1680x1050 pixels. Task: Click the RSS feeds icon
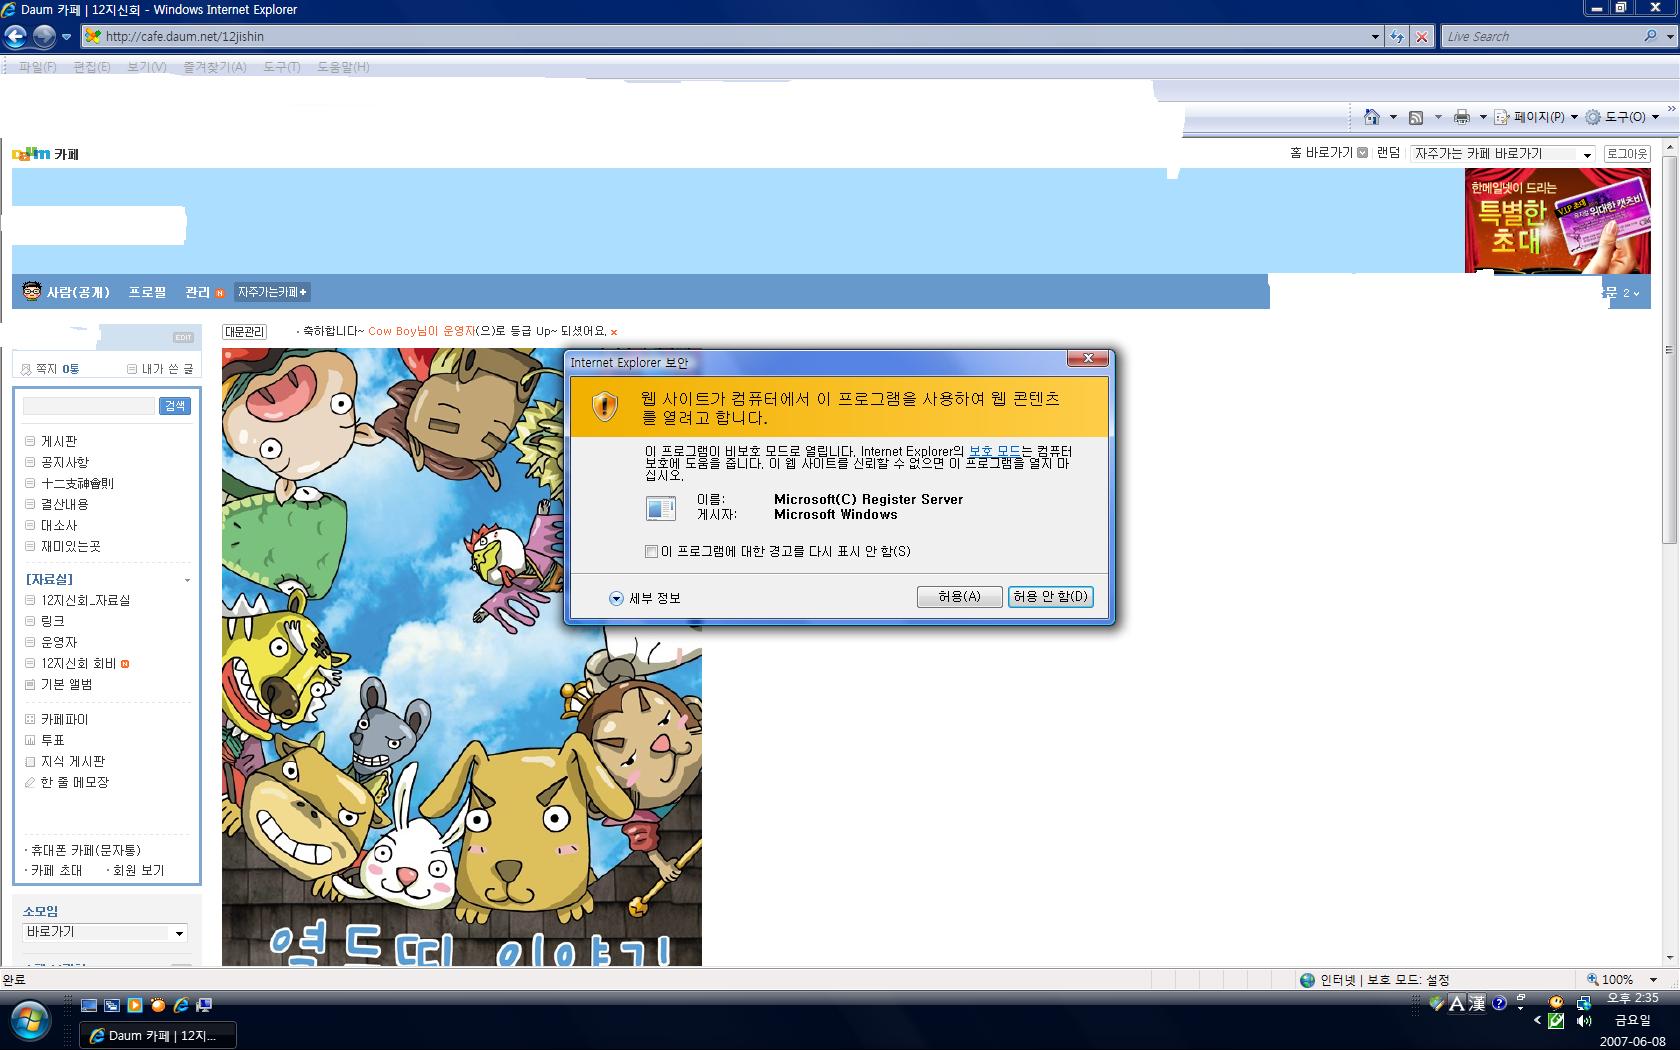click(1416, 117)
